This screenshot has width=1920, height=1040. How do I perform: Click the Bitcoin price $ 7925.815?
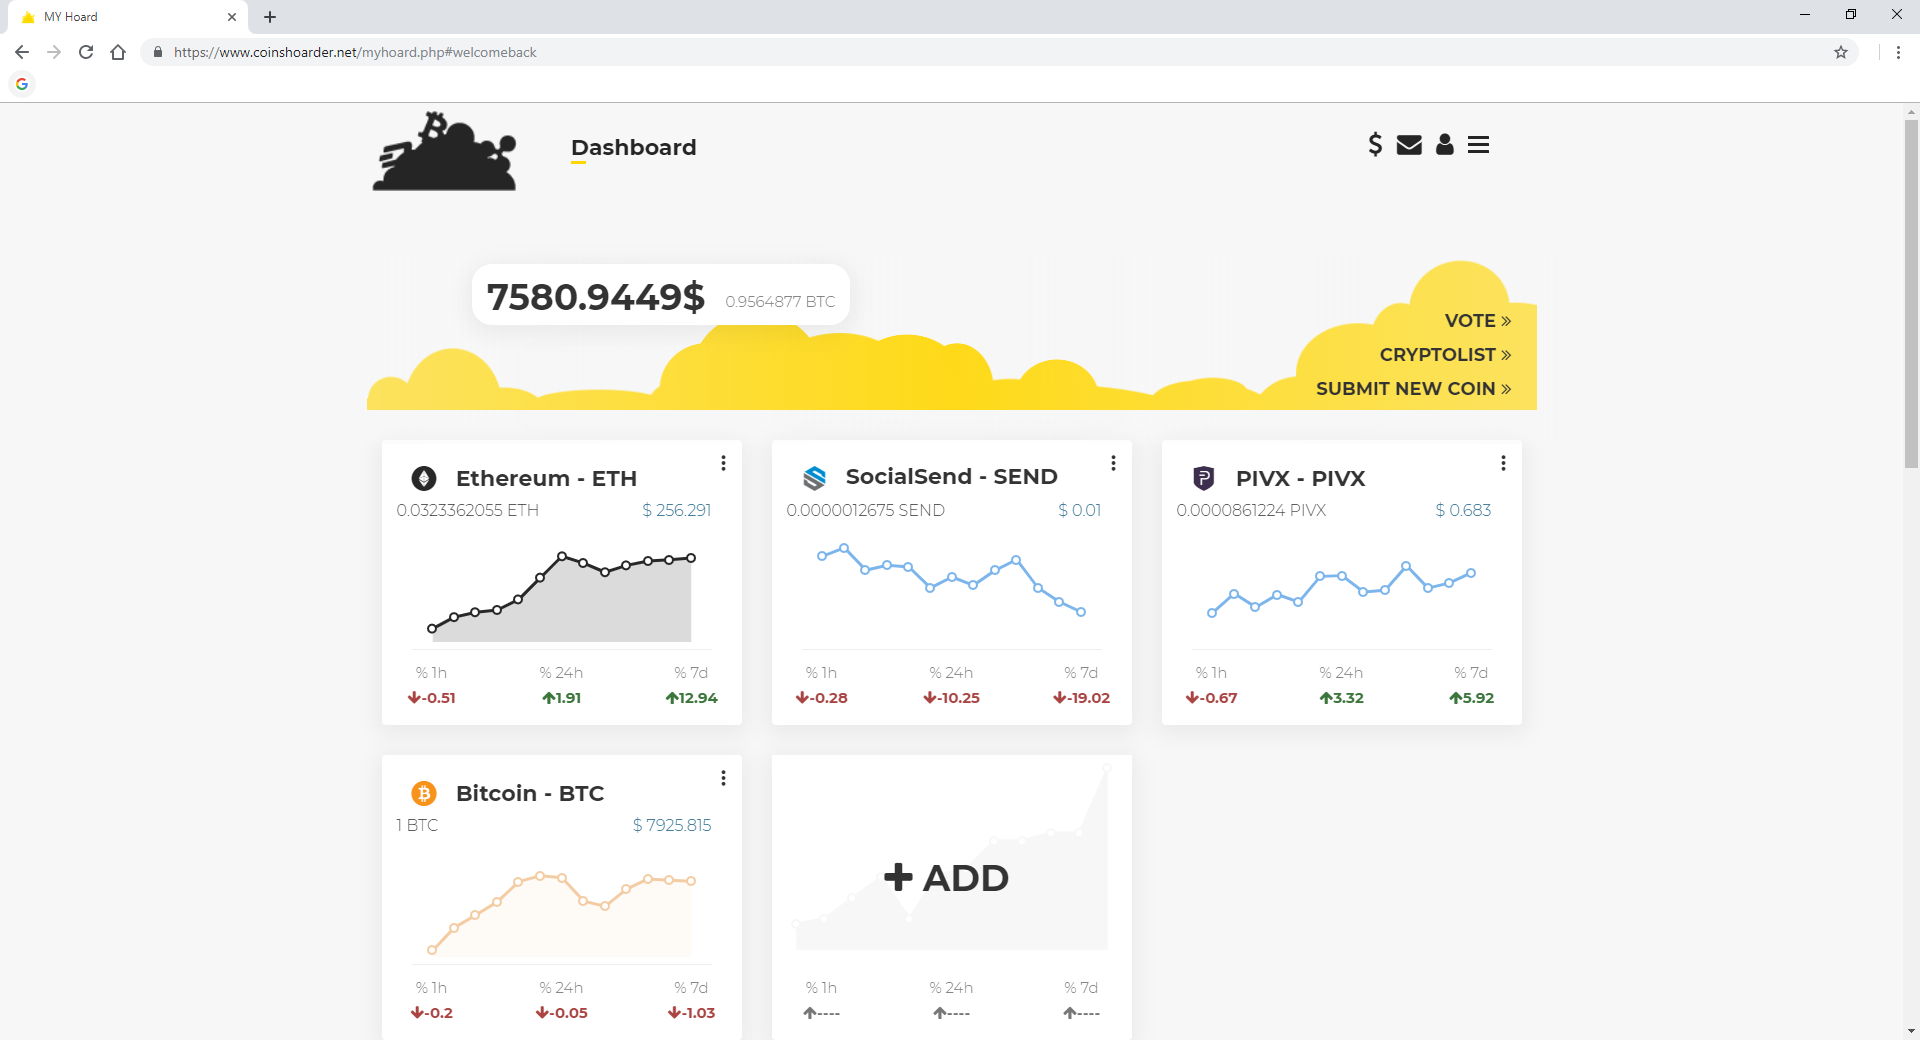(672, 826)
